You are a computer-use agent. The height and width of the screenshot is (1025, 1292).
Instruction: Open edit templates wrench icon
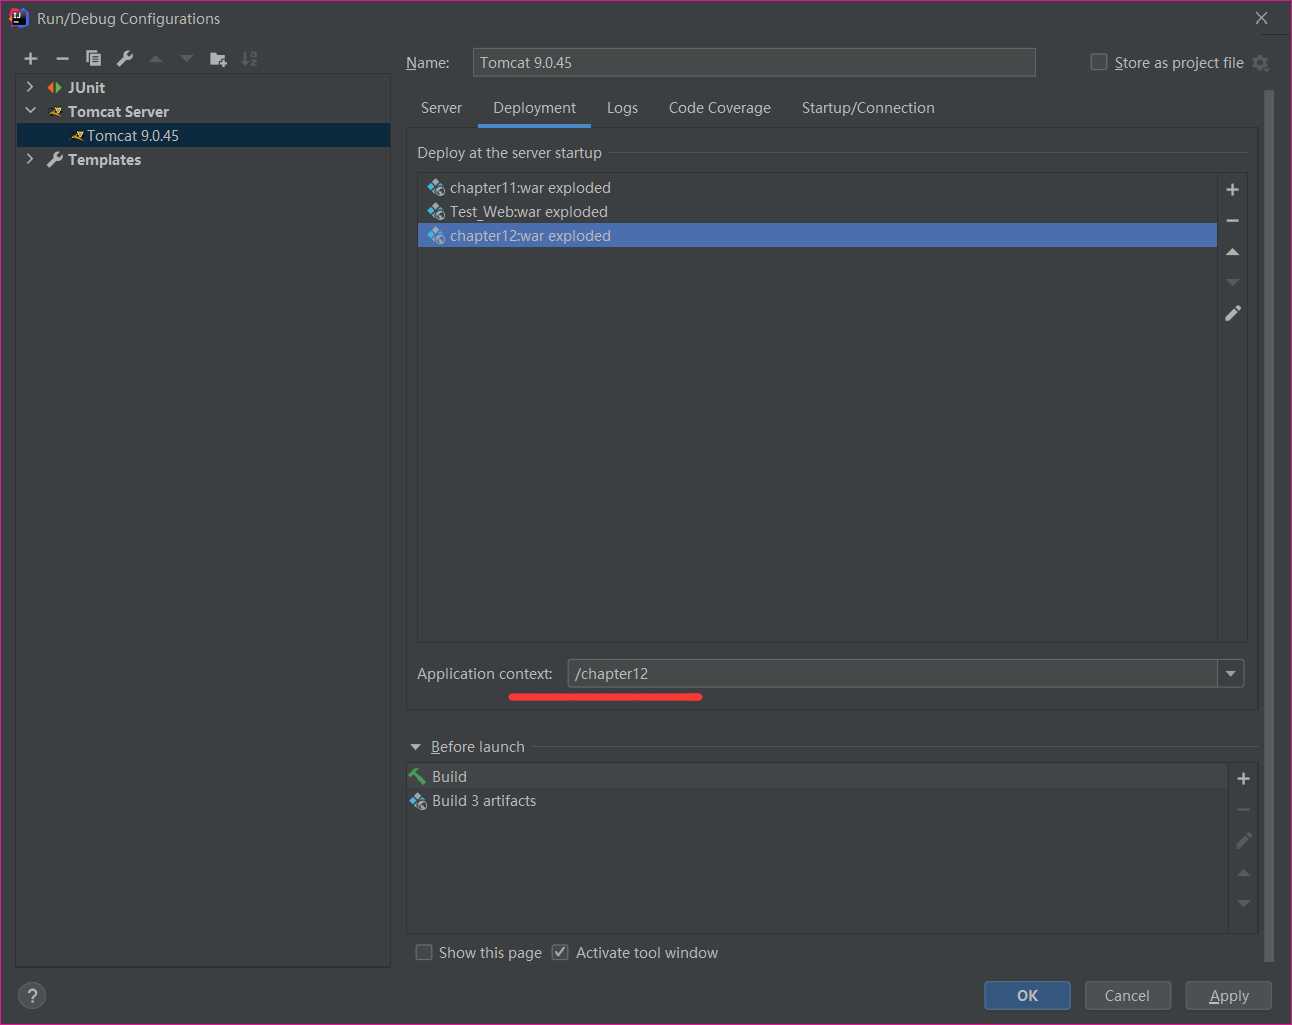pos(125,59)
